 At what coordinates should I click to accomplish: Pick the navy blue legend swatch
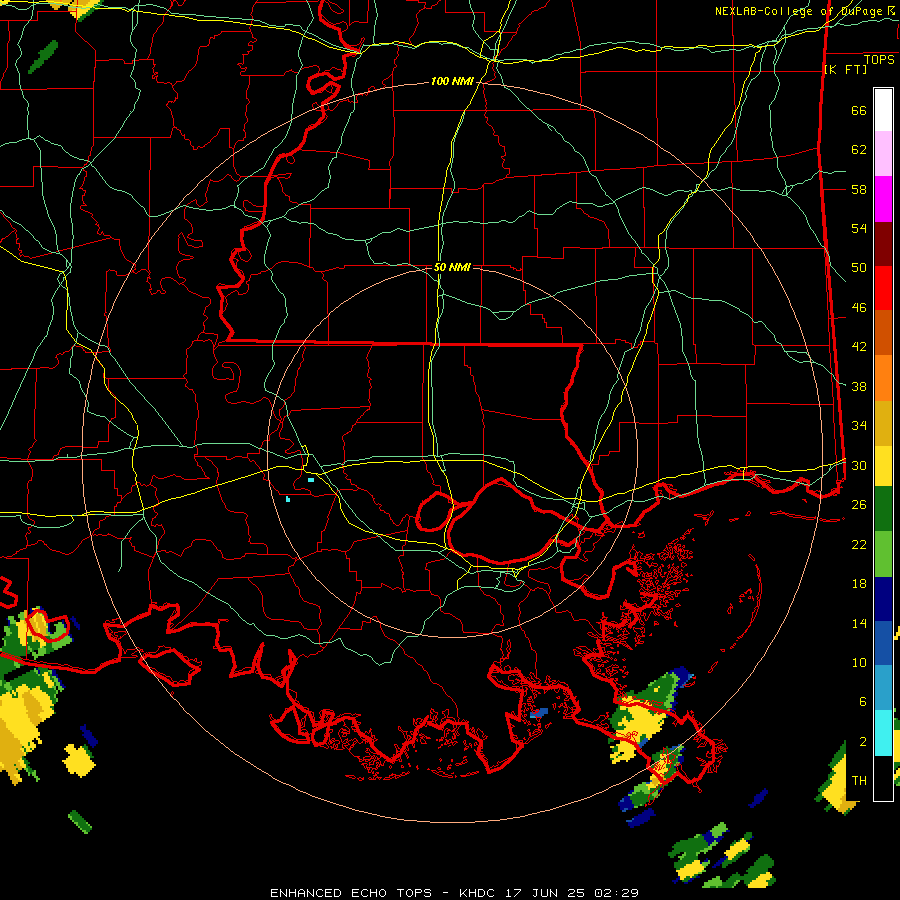(883, 599)
